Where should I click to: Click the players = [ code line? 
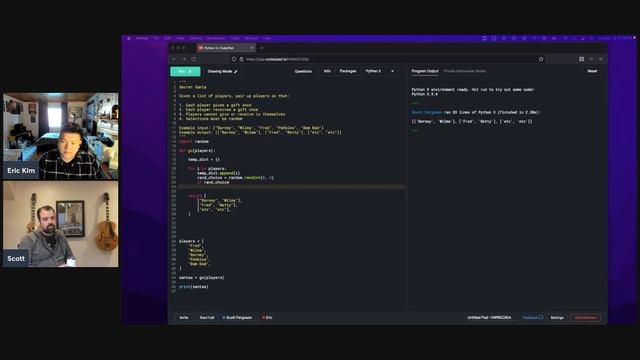(x=191, y=241)
